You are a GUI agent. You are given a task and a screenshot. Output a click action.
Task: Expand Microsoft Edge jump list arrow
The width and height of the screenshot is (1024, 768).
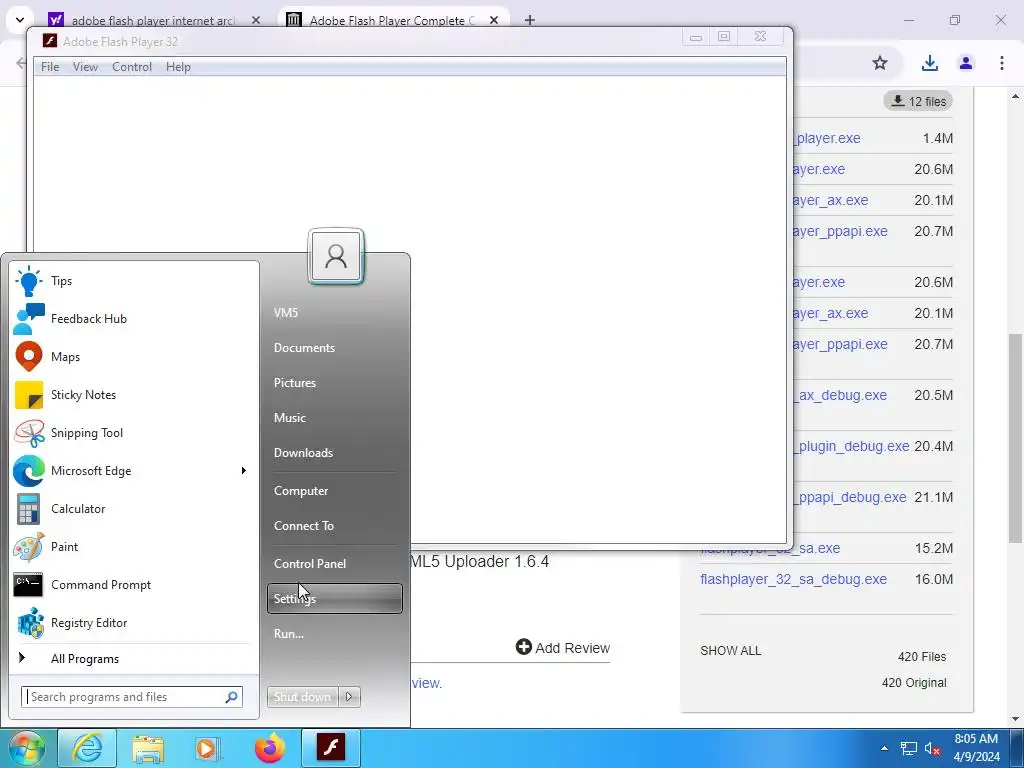click(x=244, y=471)
